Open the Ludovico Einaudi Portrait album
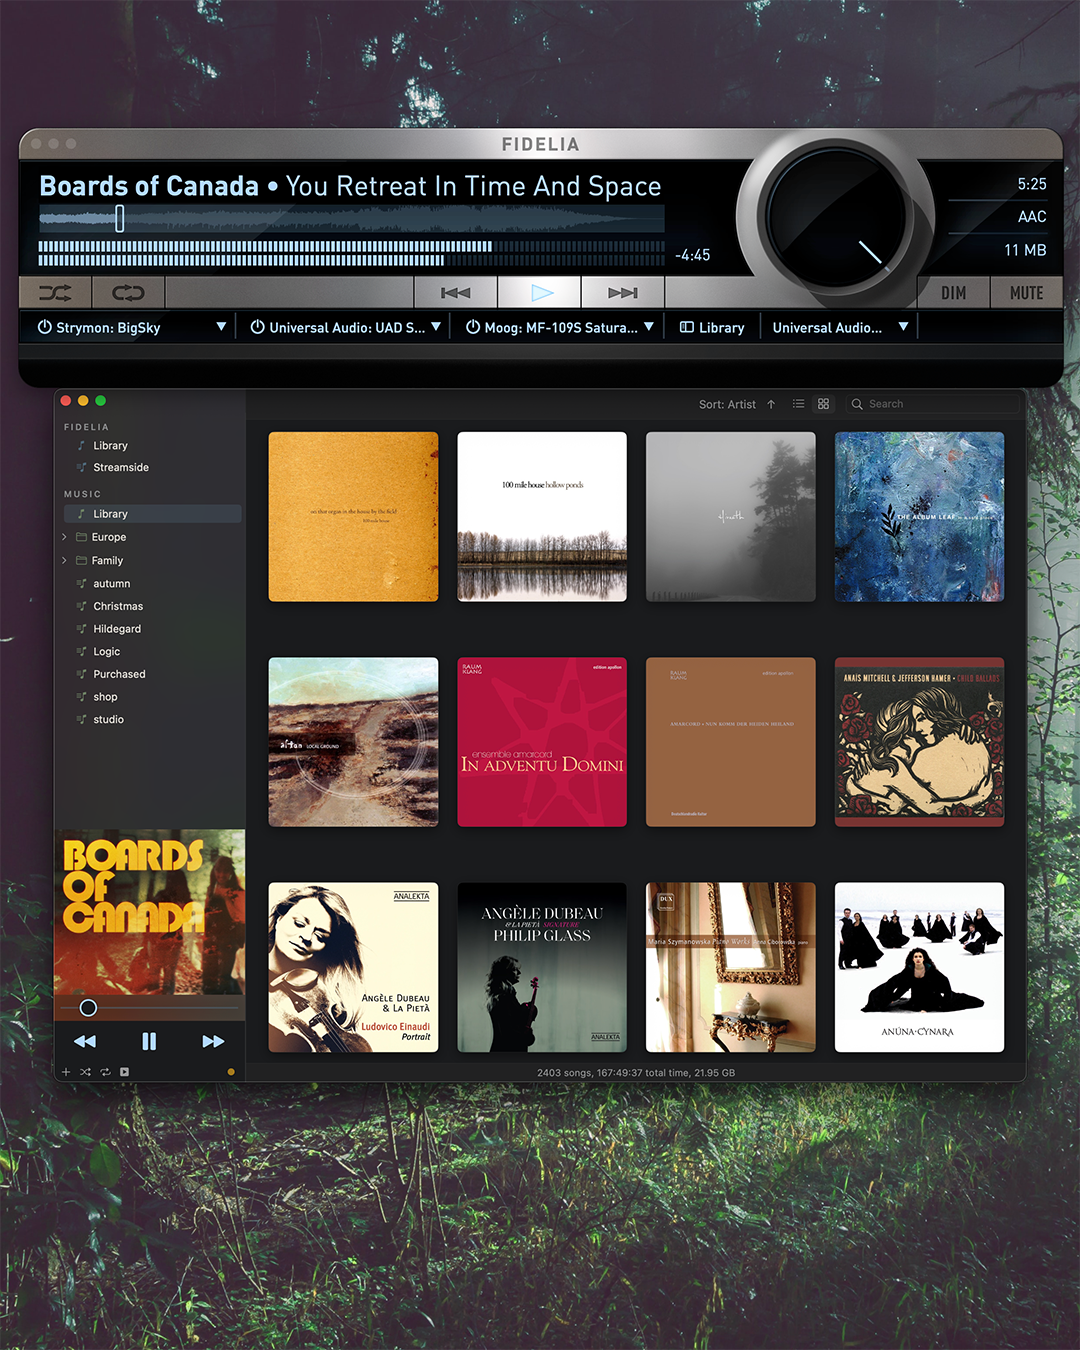 [x=353, y=967]
